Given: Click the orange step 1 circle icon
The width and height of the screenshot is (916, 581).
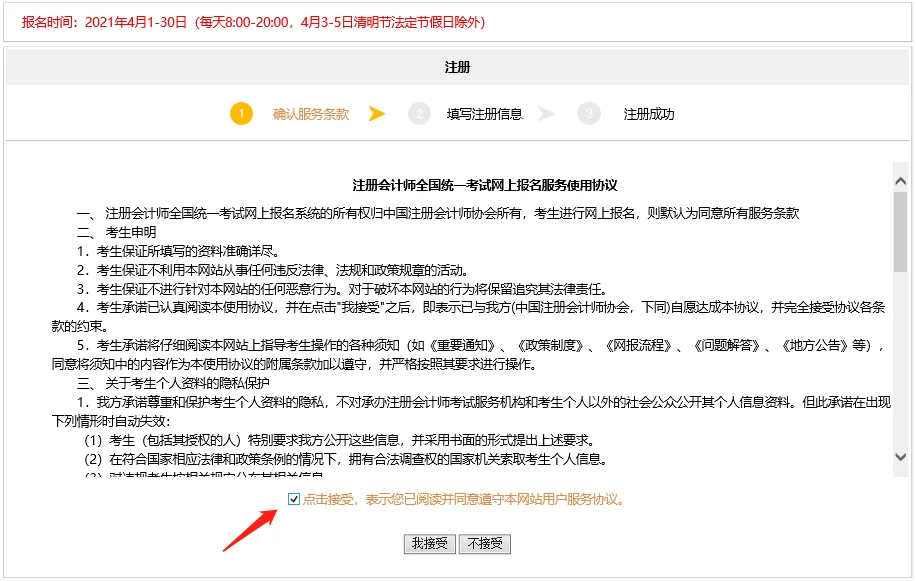Looking at the screenshot, I should pyautogui.click(x=241, y=114).
